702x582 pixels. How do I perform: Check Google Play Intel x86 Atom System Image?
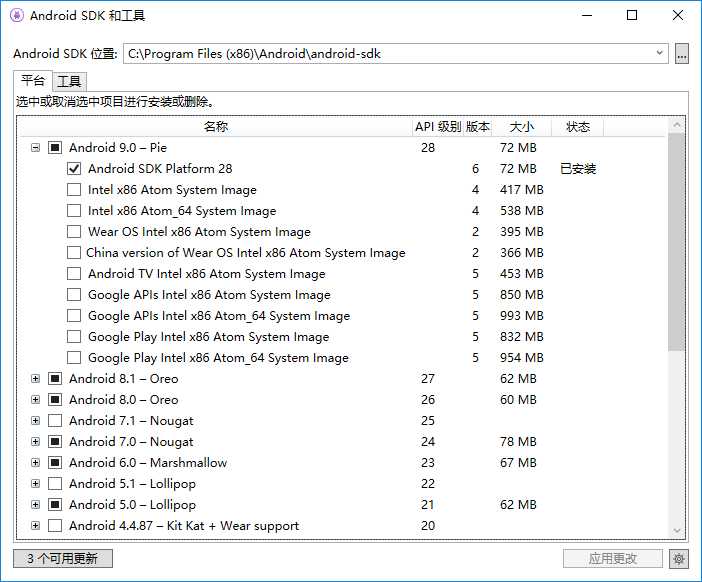(74, 337)
